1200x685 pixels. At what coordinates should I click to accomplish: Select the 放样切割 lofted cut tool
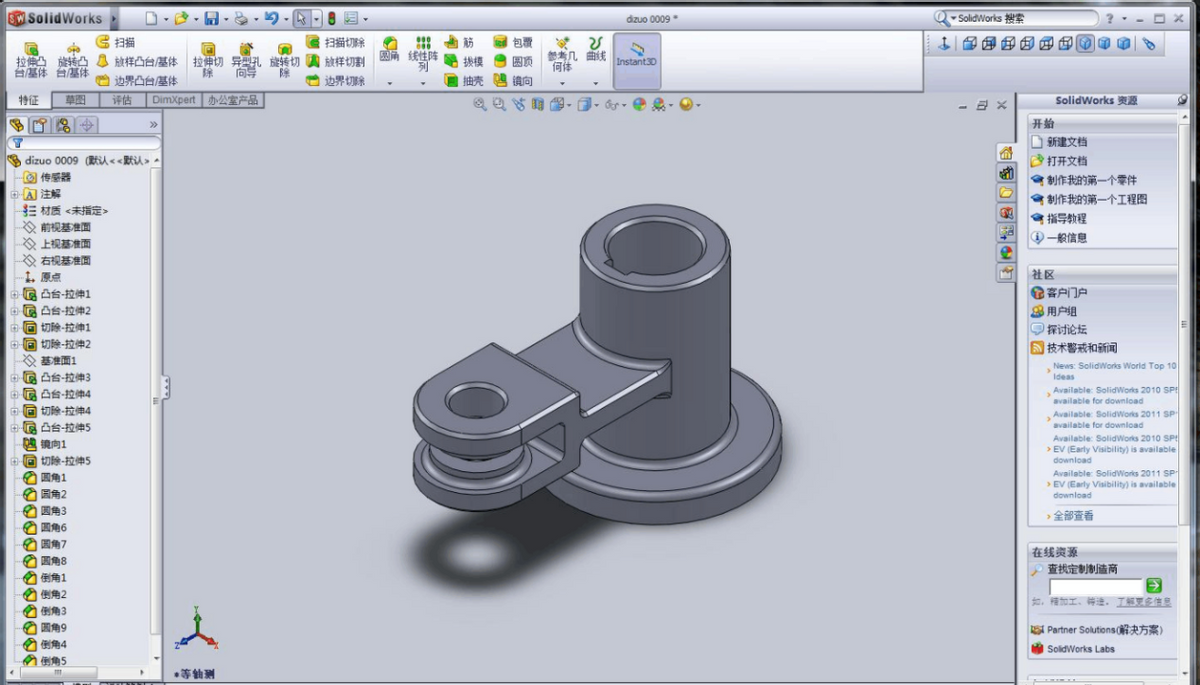pos(336,62)
